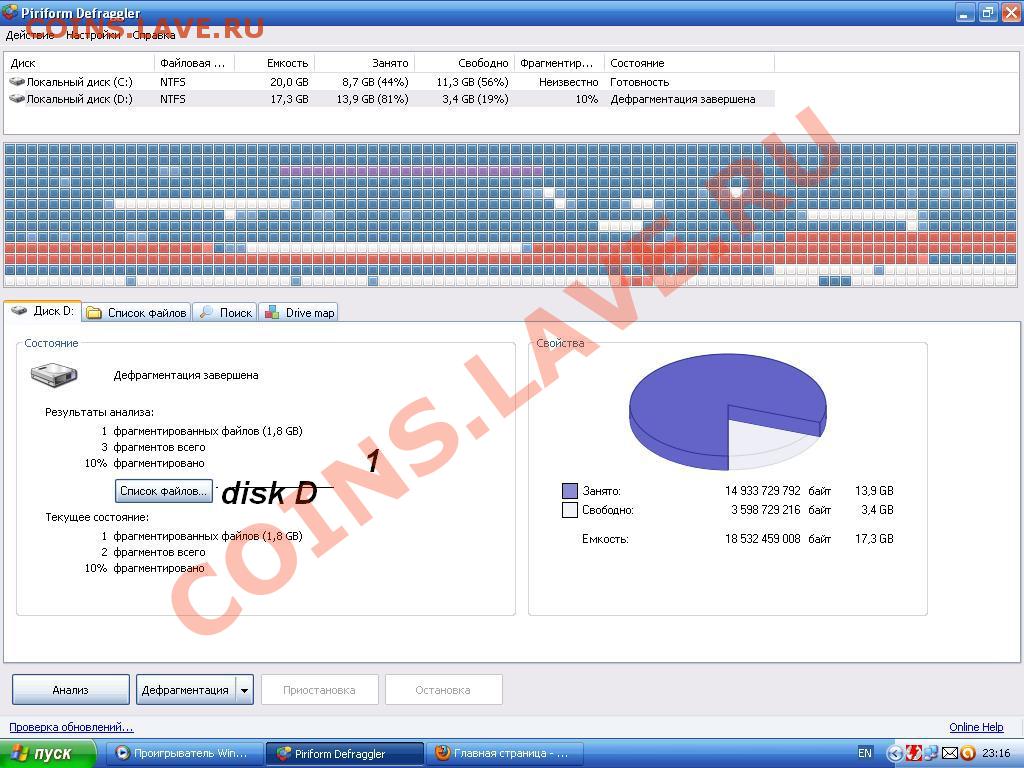Select the Локальный диск (D:) row
Image resolution: width=1024 pixels, height=768 pixels.
pos(389,99)
